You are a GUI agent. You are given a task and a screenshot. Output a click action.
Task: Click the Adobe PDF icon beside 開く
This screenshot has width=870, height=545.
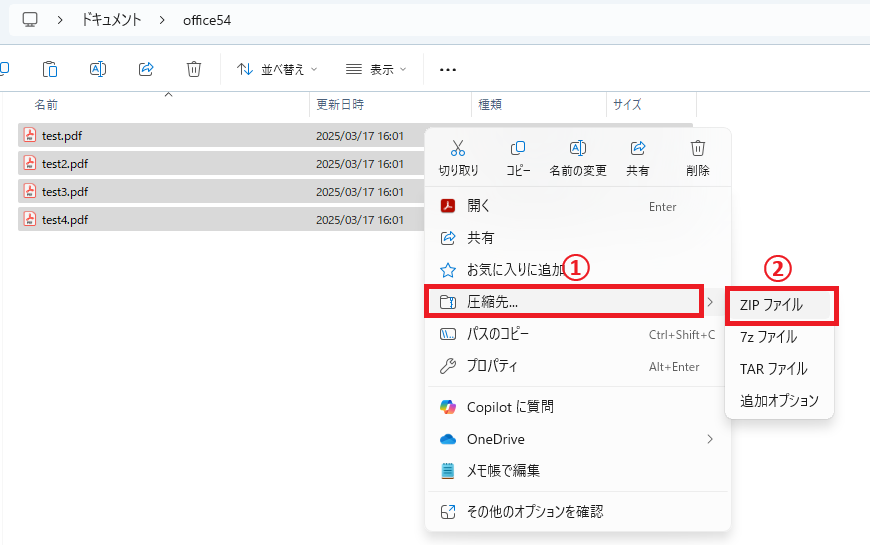[448, 206]
